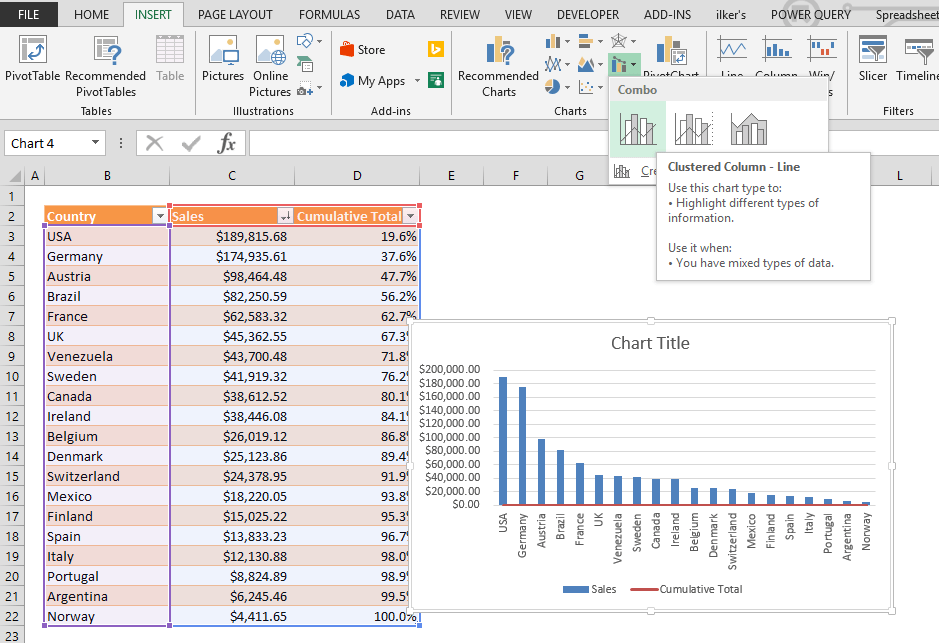
Task: Open the Sales column filter dropdown
Action: tap(285, 216)
